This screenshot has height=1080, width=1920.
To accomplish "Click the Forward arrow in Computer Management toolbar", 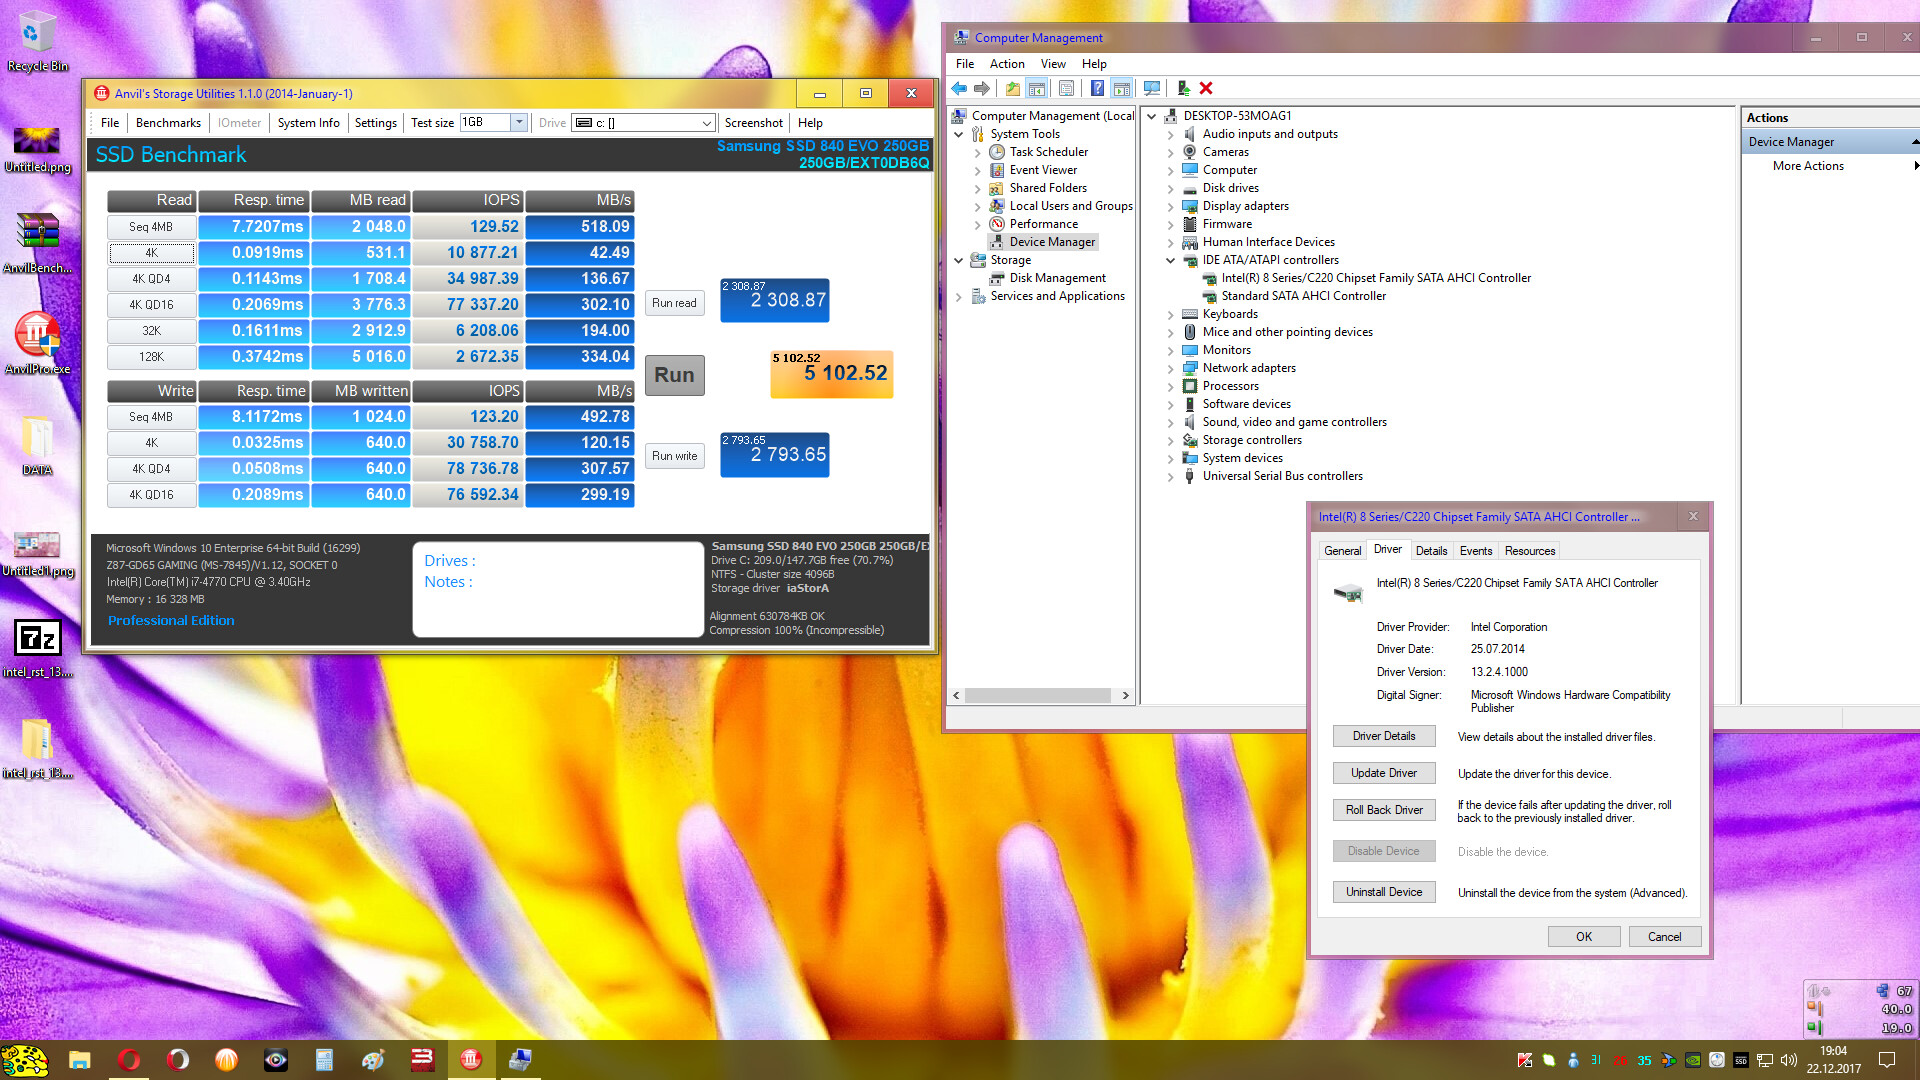I will pos(982,88).
